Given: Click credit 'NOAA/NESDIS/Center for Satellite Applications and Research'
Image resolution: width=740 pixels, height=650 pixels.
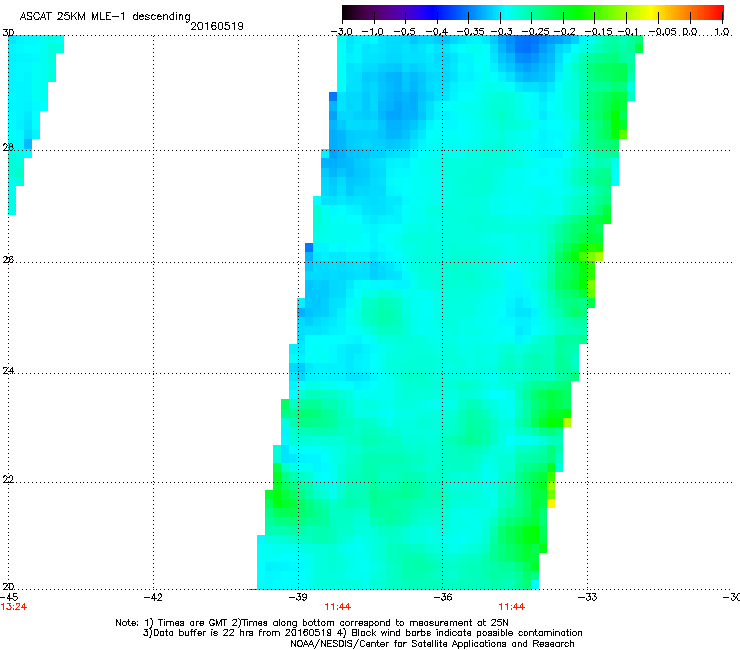Looking at the screenshot, I should point(432,644).
